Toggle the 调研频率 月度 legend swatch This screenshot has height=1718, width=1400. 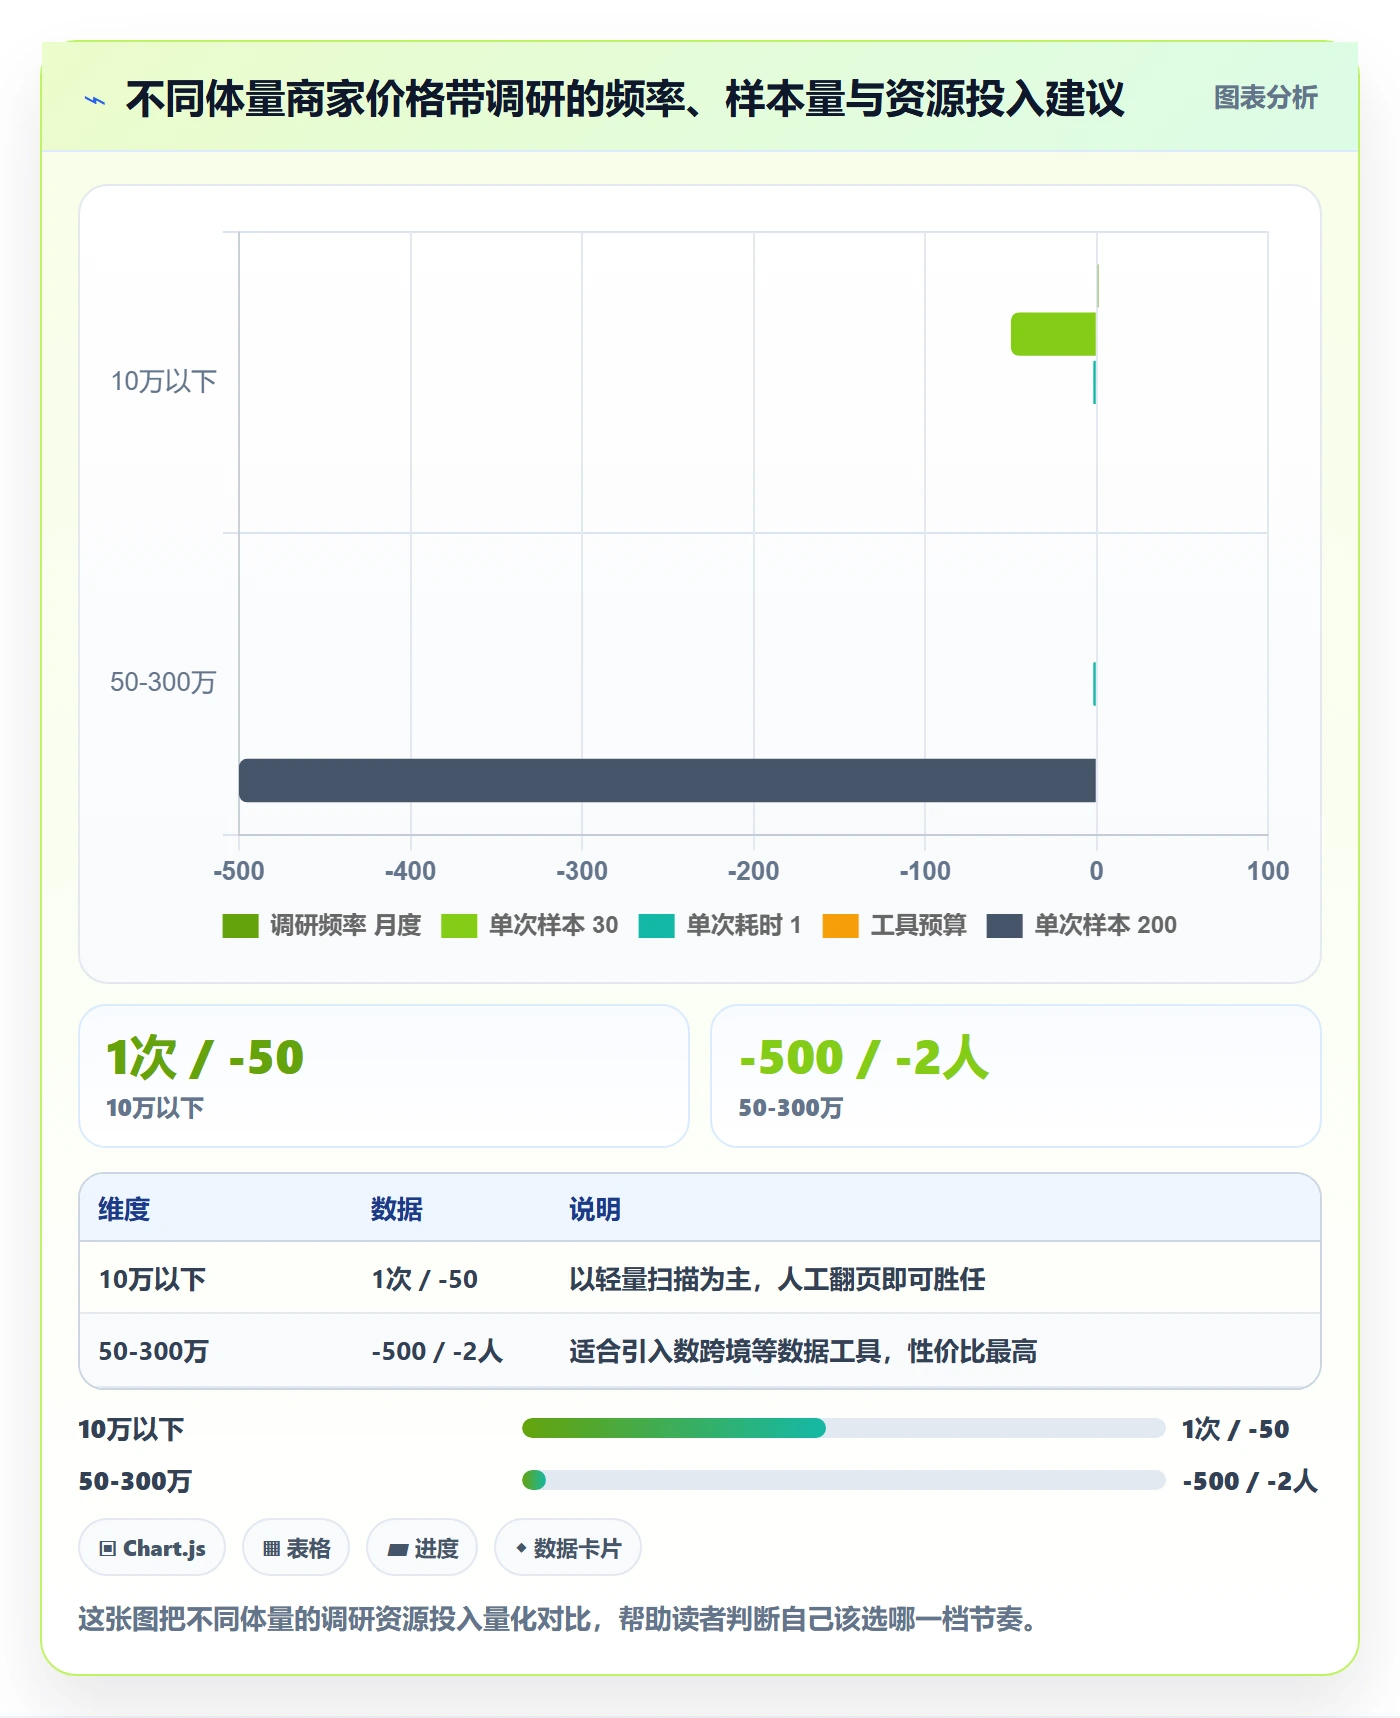(x=240, y=926)
